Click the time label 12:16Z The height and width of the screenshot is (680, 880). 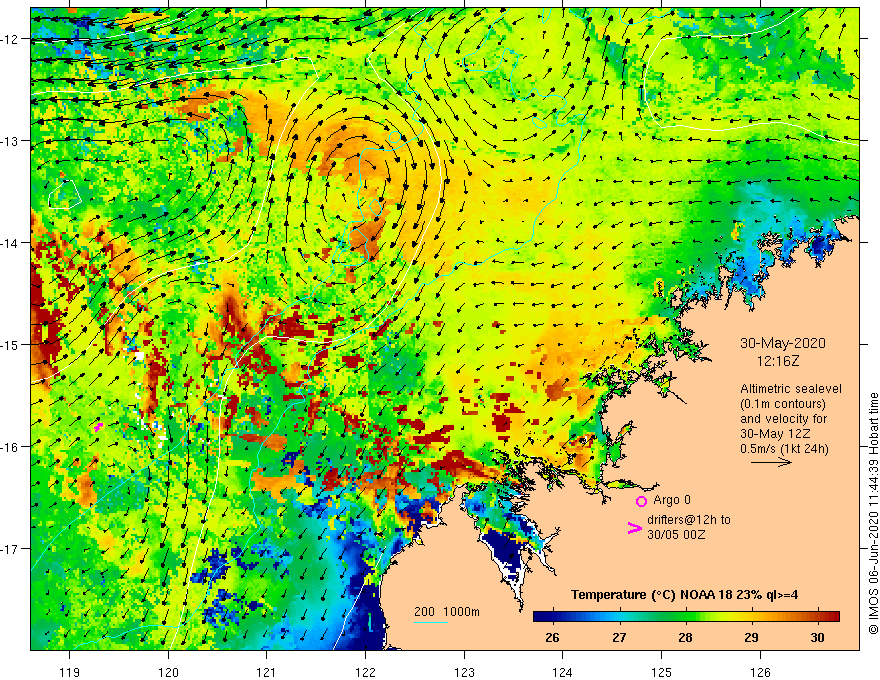tap(777, 361)
